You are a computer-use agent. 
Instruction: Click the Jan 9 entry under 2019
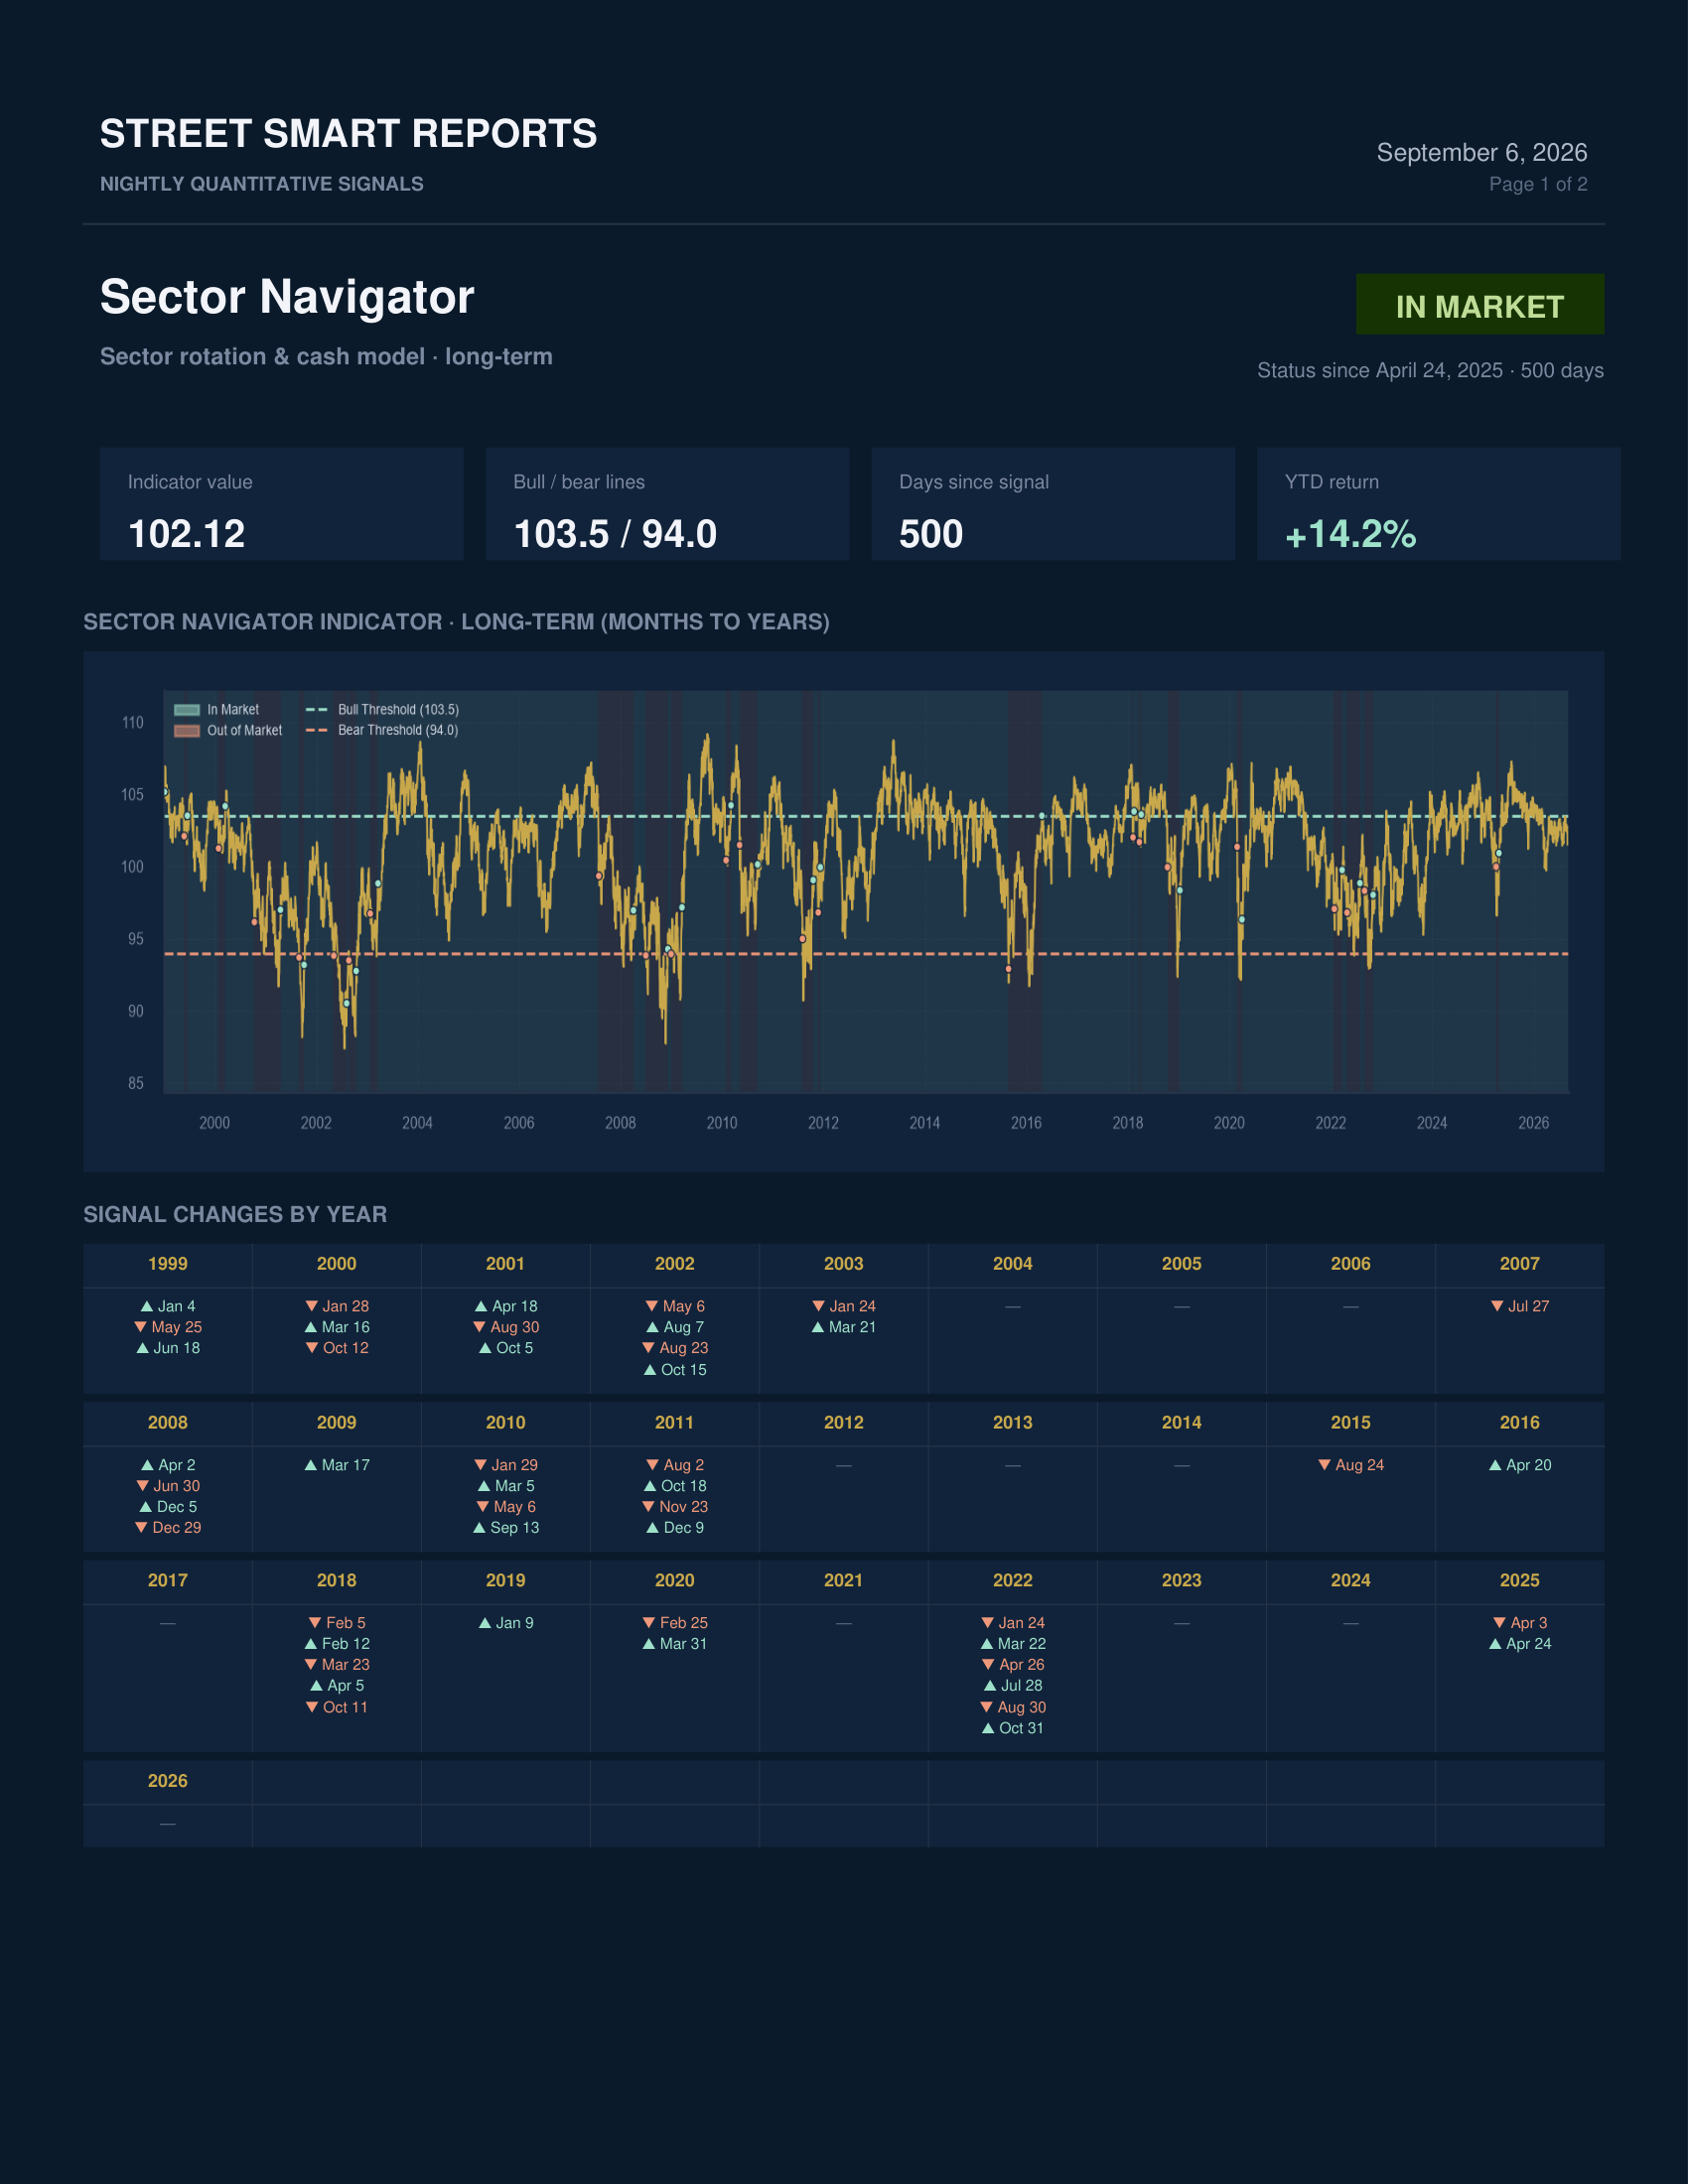click(506, 1623)
